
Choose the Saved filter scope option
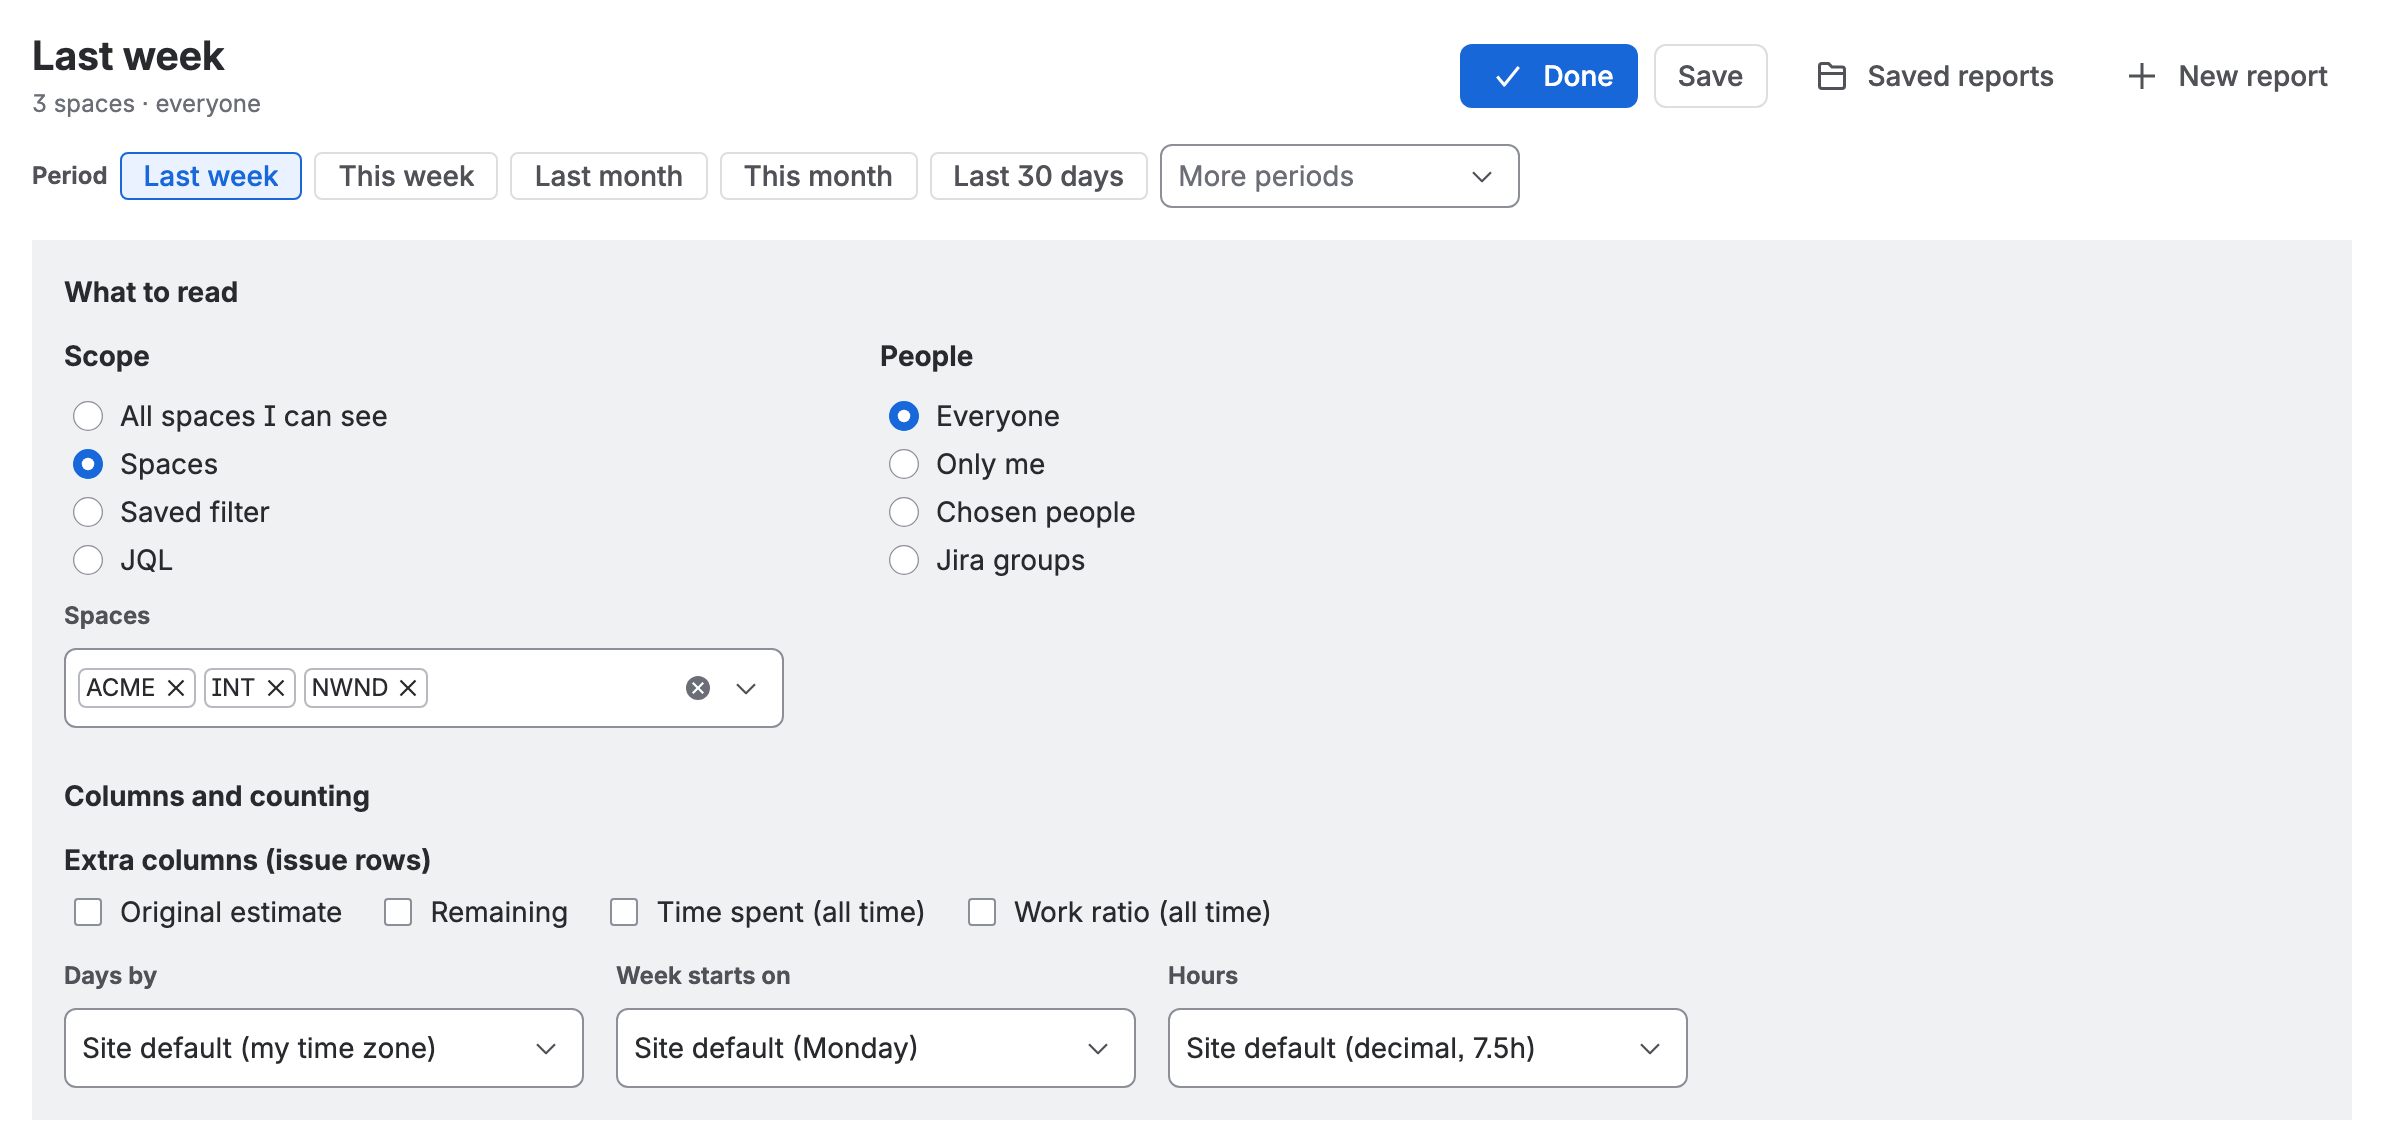pos(88,512)
